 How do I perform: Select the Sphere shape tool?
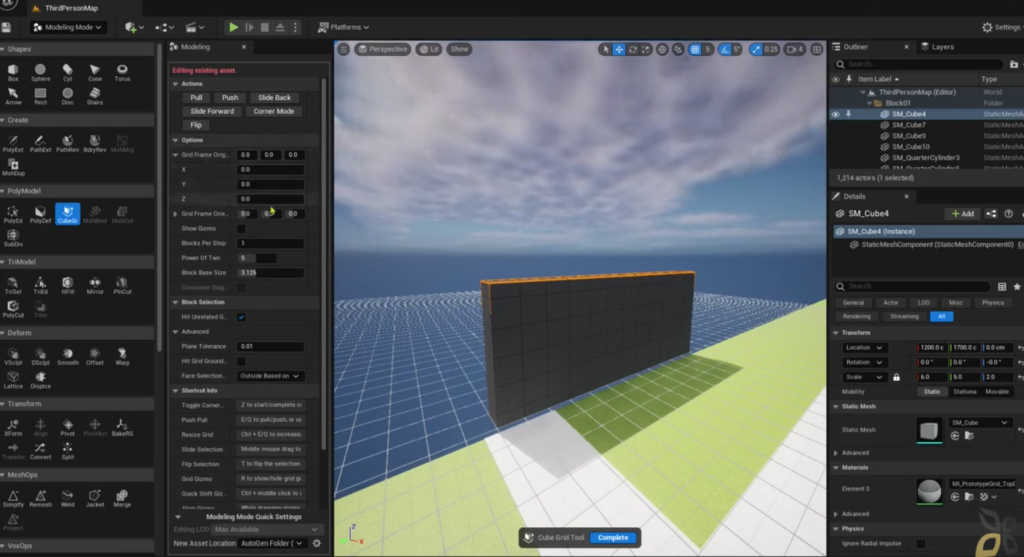point(40,72)
